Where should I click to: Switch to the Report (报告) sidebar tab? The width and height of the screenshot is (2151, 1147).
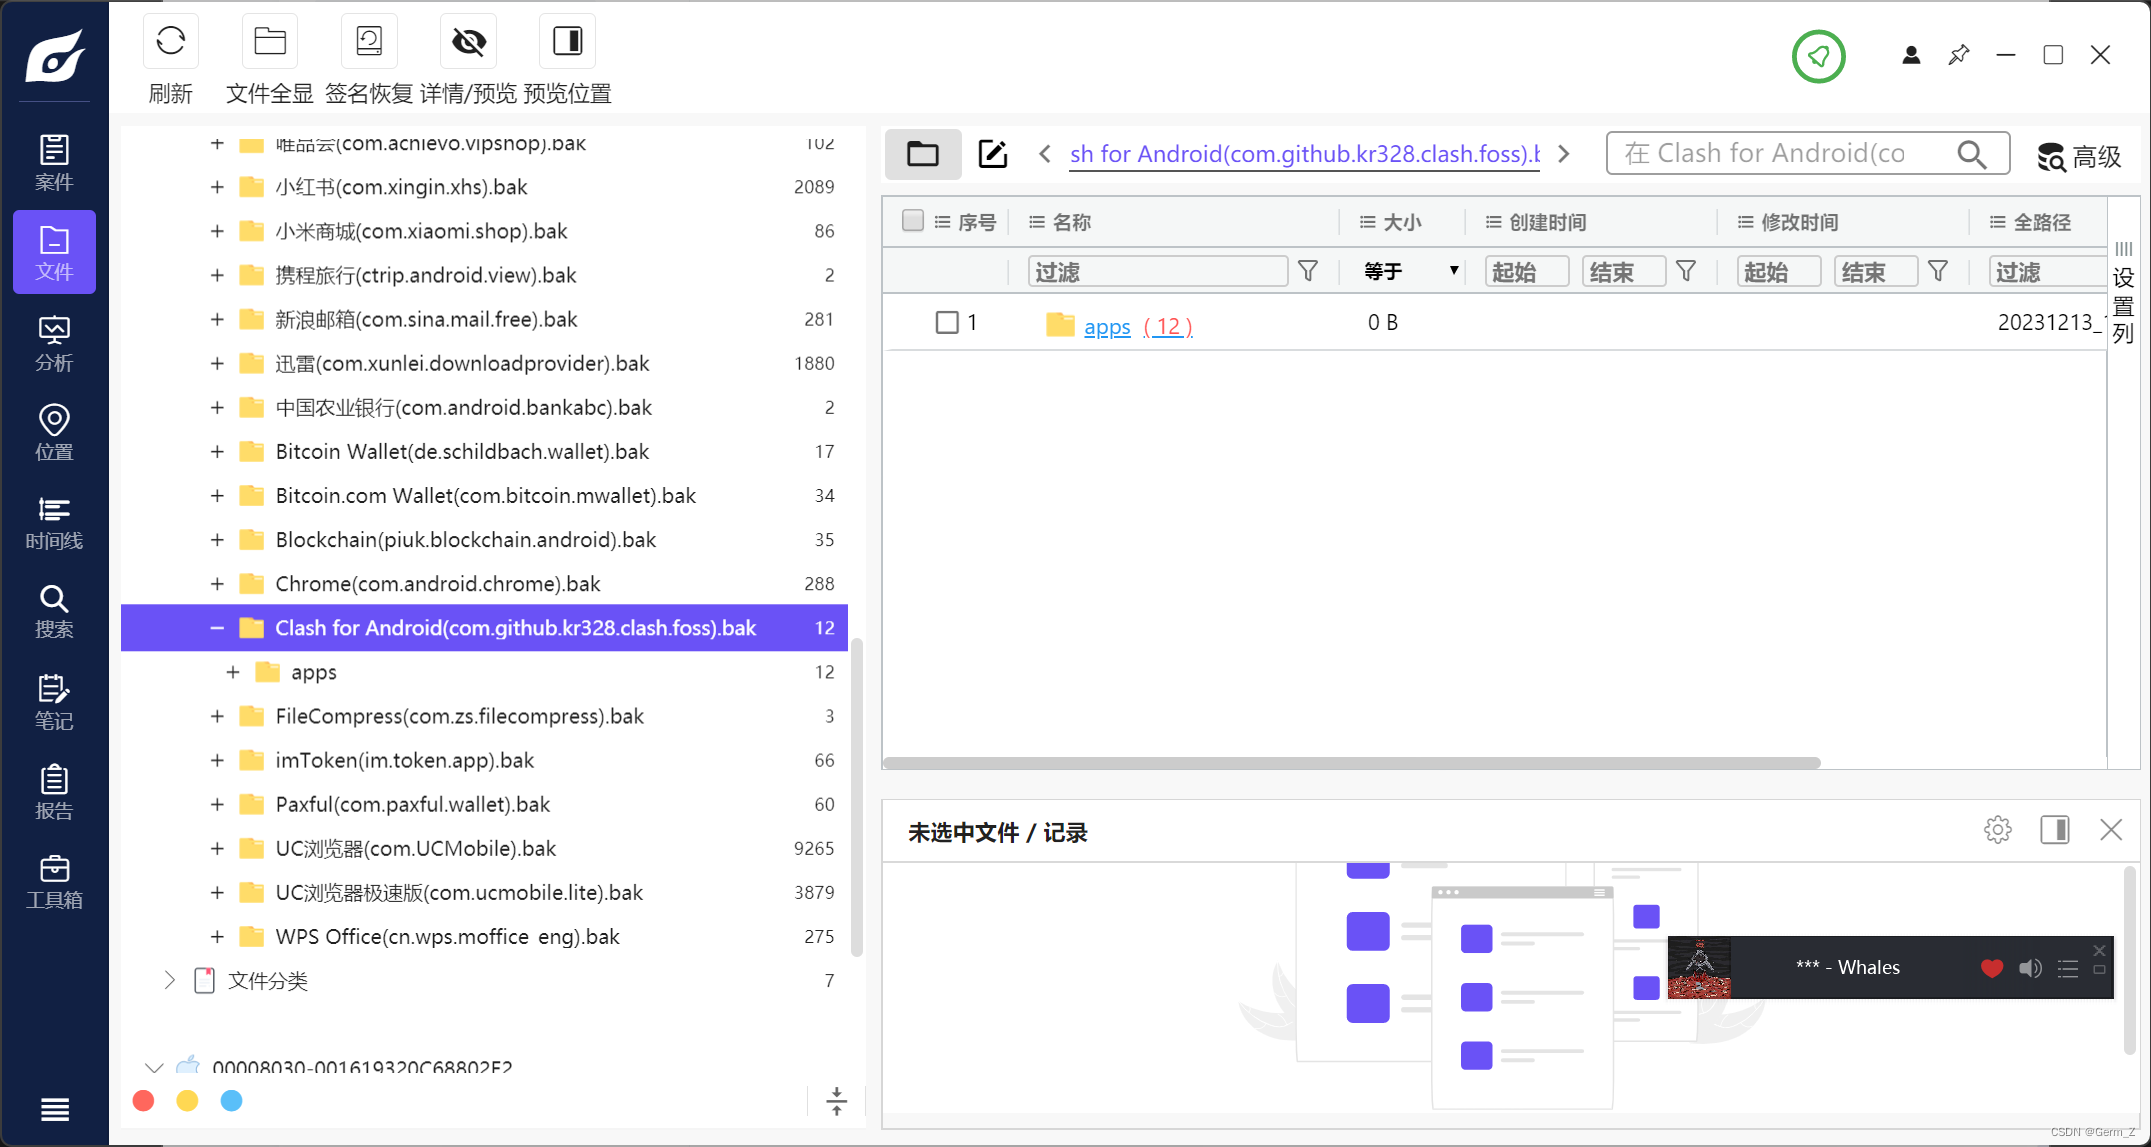click(54, 791)
